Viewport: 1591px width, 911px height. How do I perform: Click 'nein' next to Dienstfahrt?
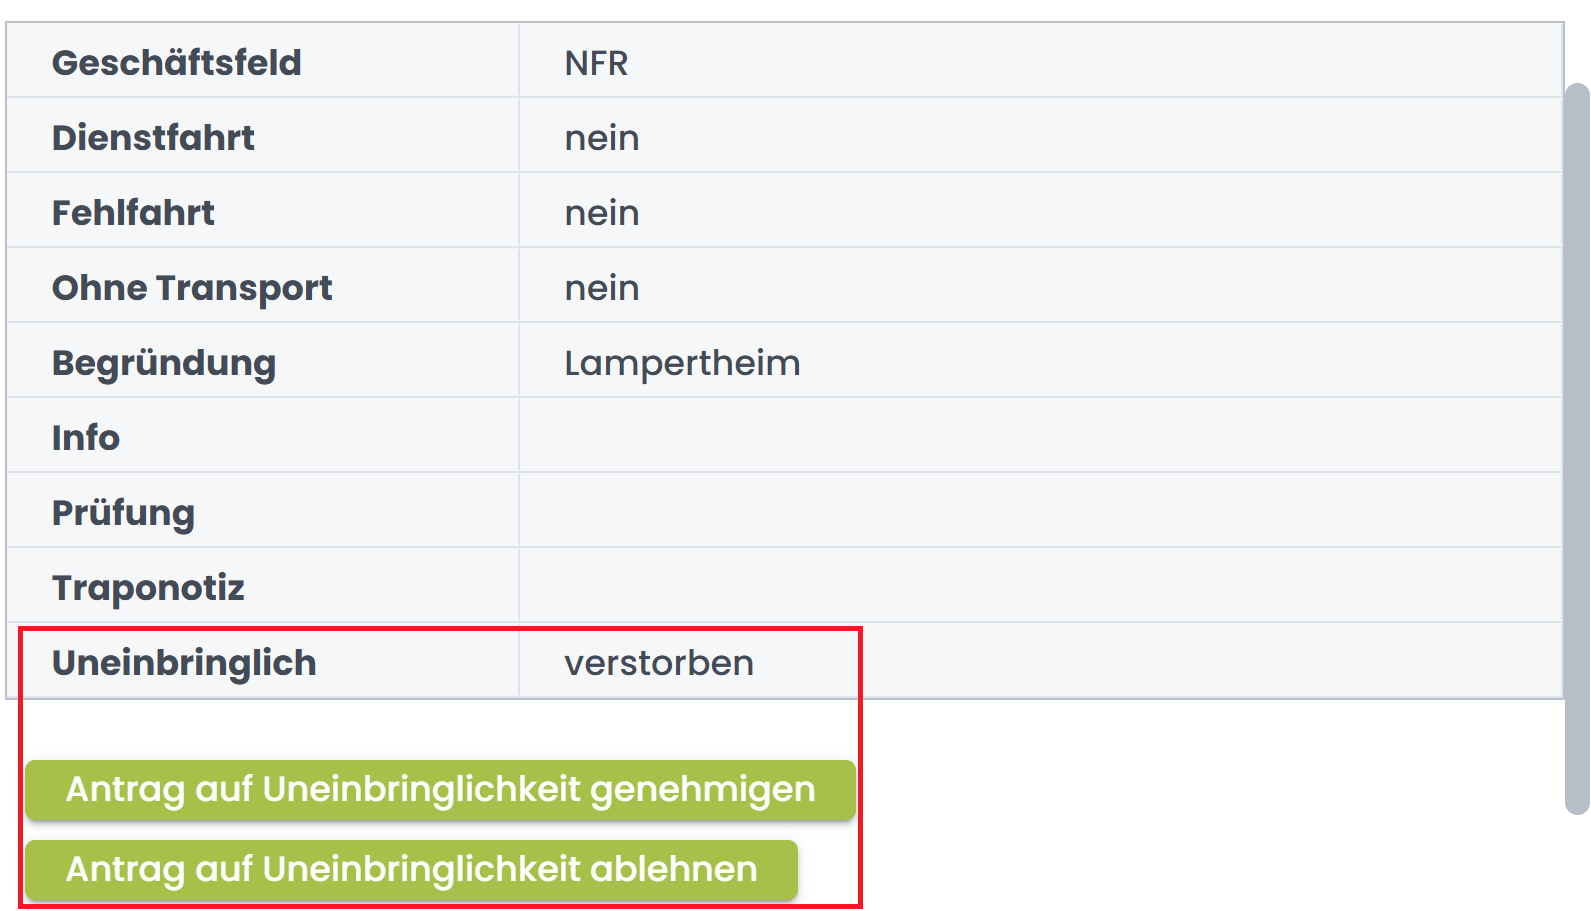(x=601, y=137)
